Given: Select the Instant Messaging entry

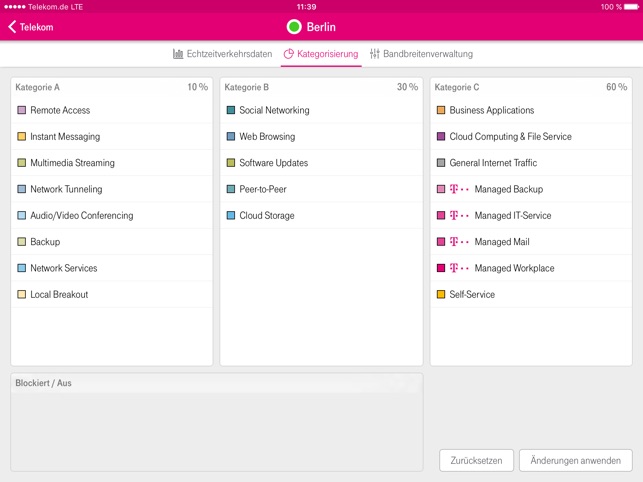Looking at the screenshot, I should pos(65,137).
